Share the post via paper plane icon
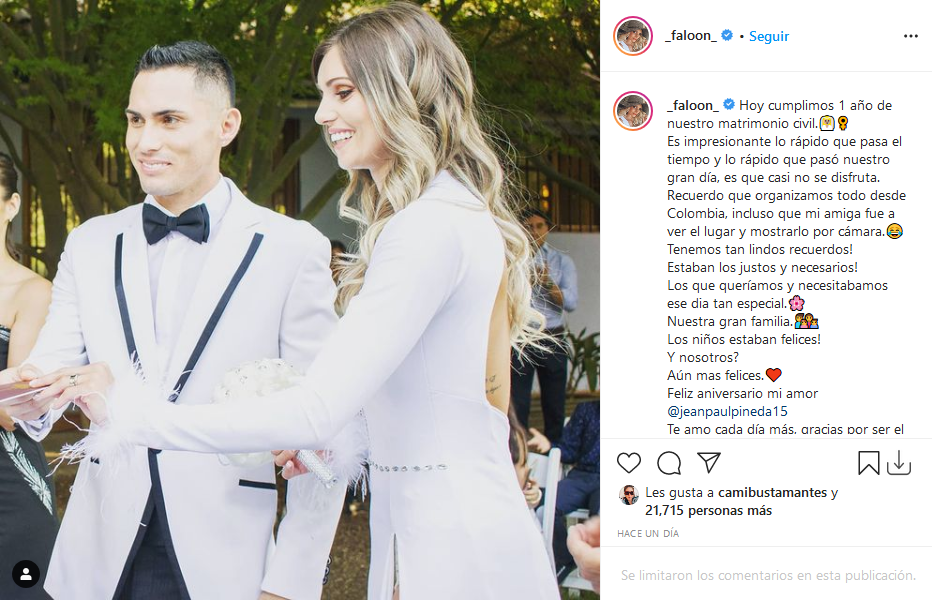The height and width of the screenshot is (600, 932). pyautogui.click(x=709, y=462)
